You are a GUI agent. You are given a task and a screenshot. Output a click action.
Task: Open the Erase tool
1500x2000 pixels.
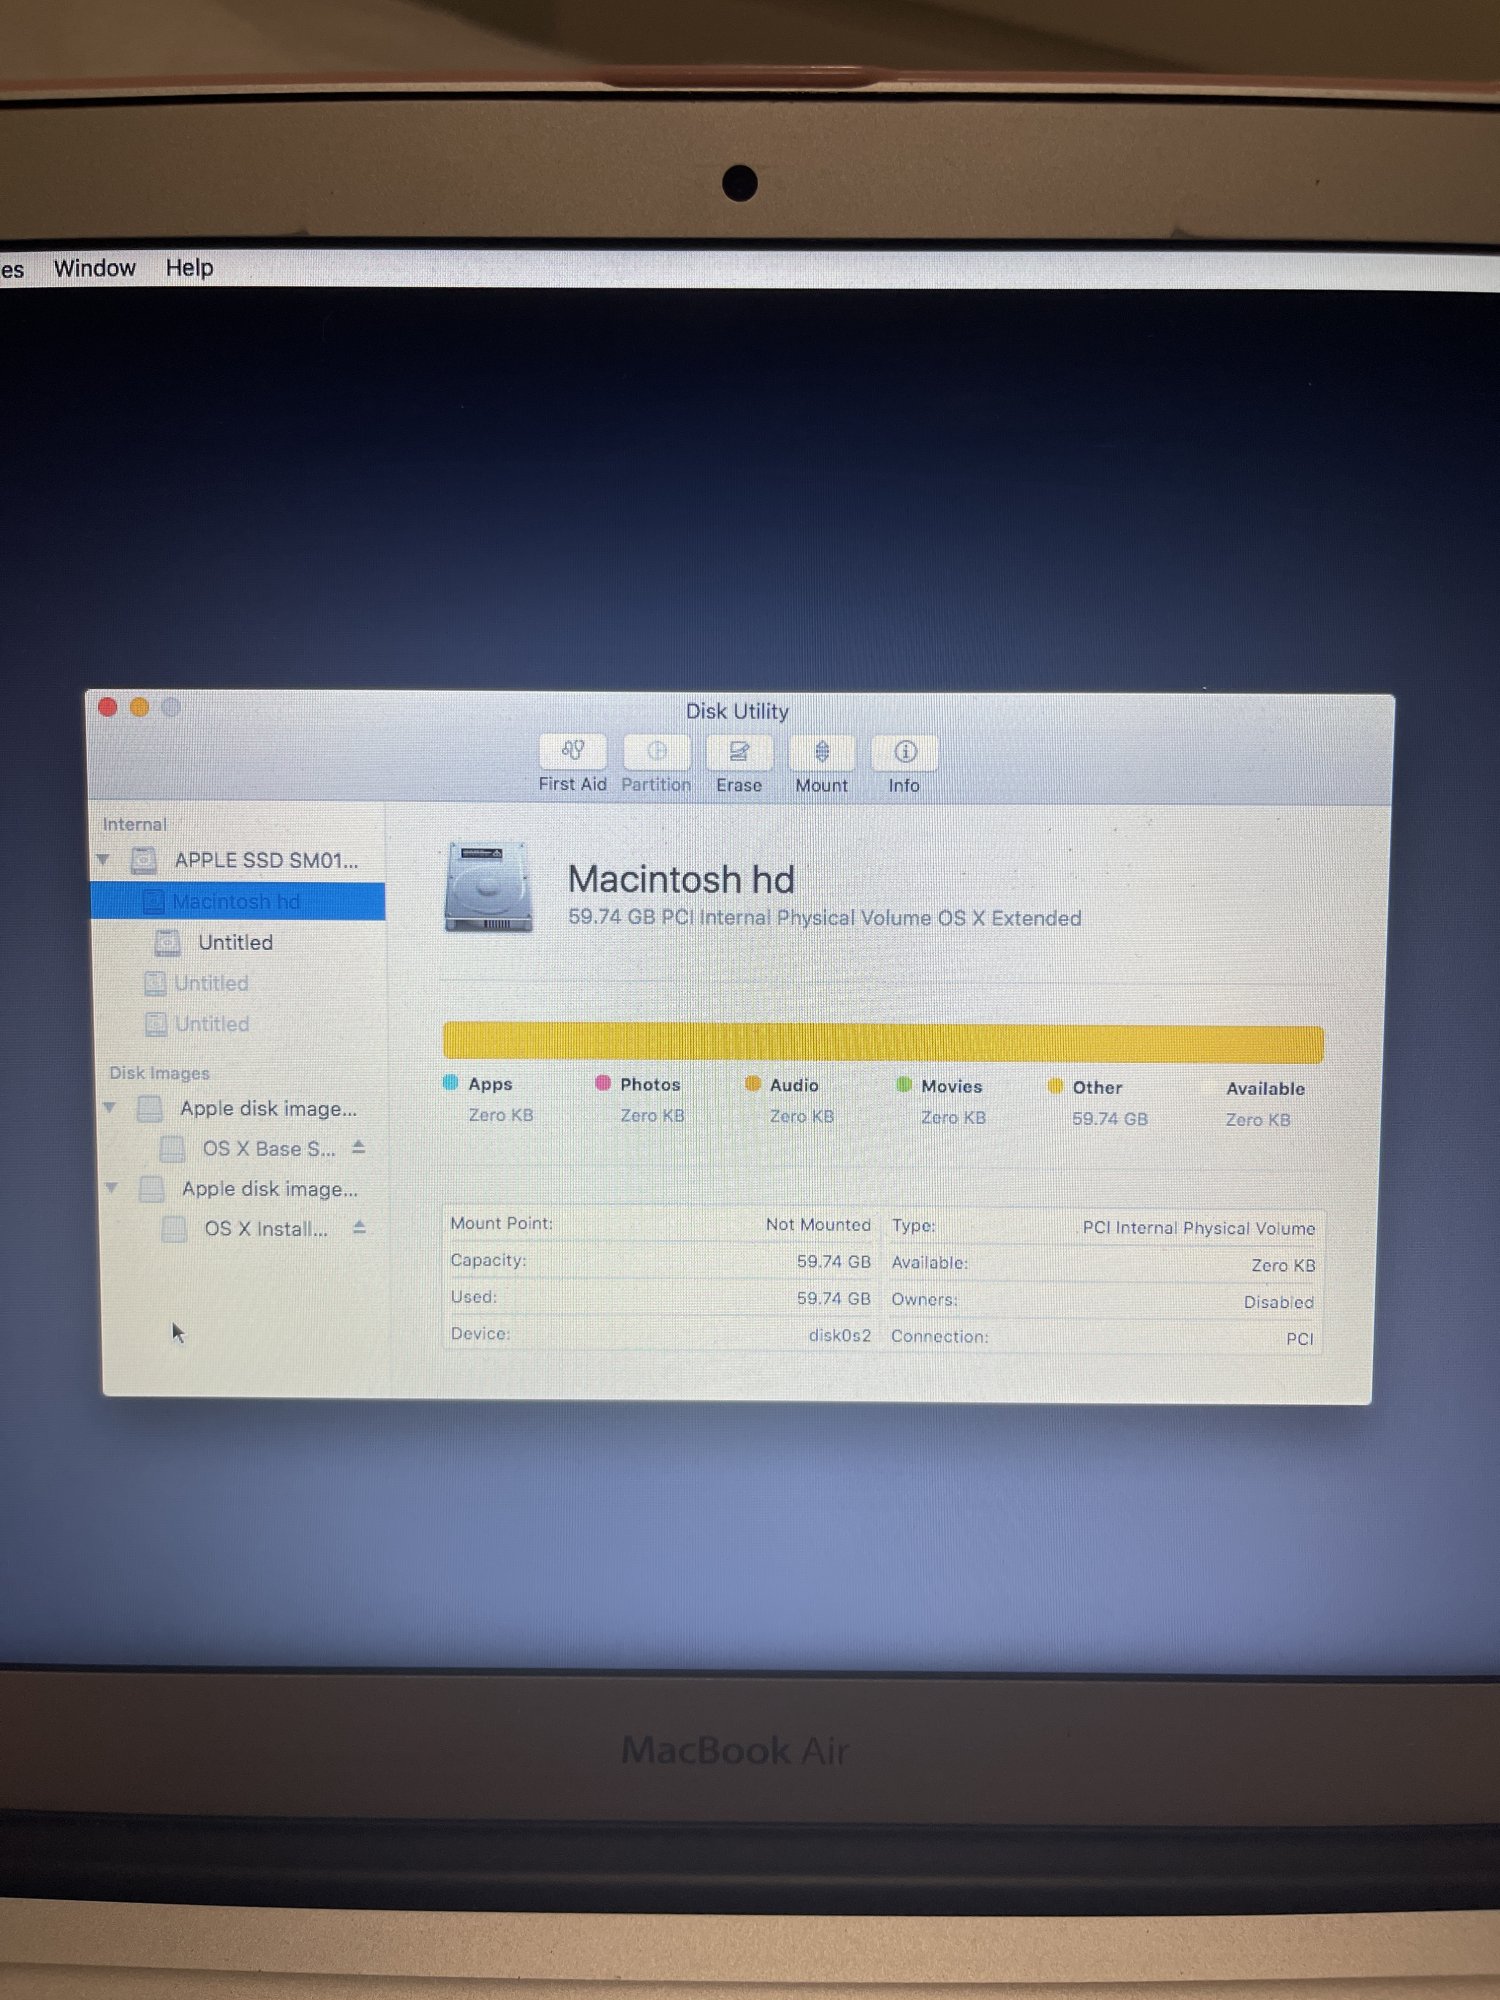pyautogui.click(x=739, y=752)
